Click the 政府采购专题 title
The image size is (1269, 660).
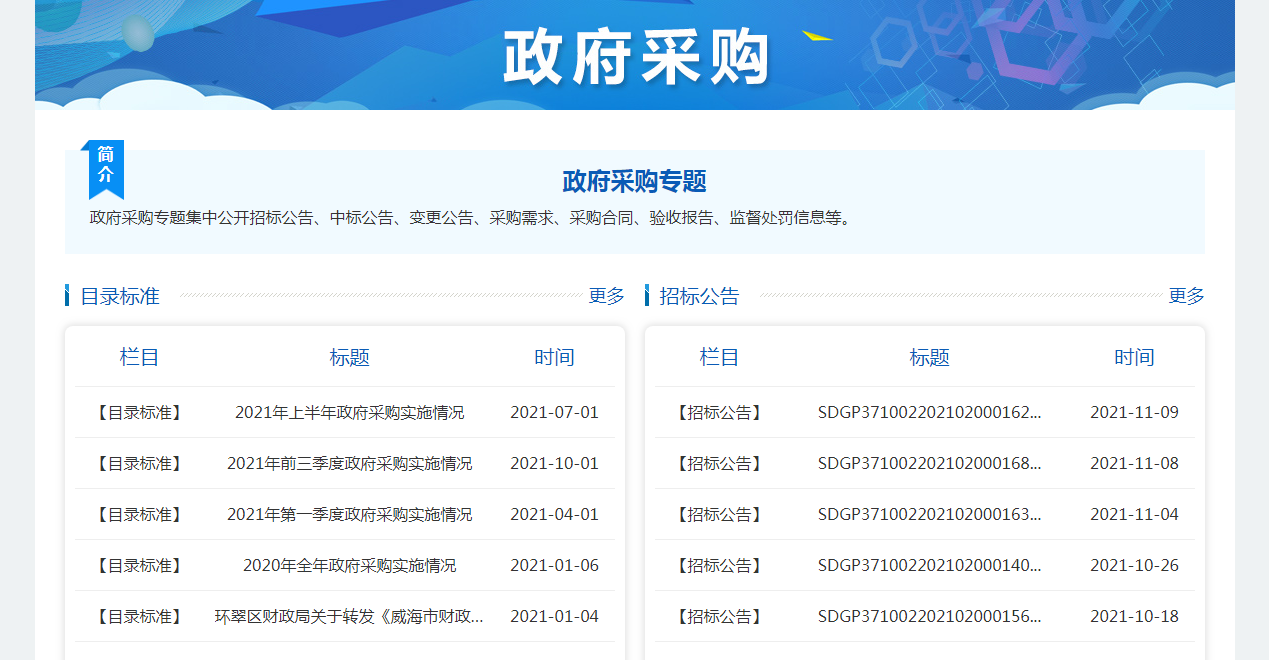tap(634, 181)
